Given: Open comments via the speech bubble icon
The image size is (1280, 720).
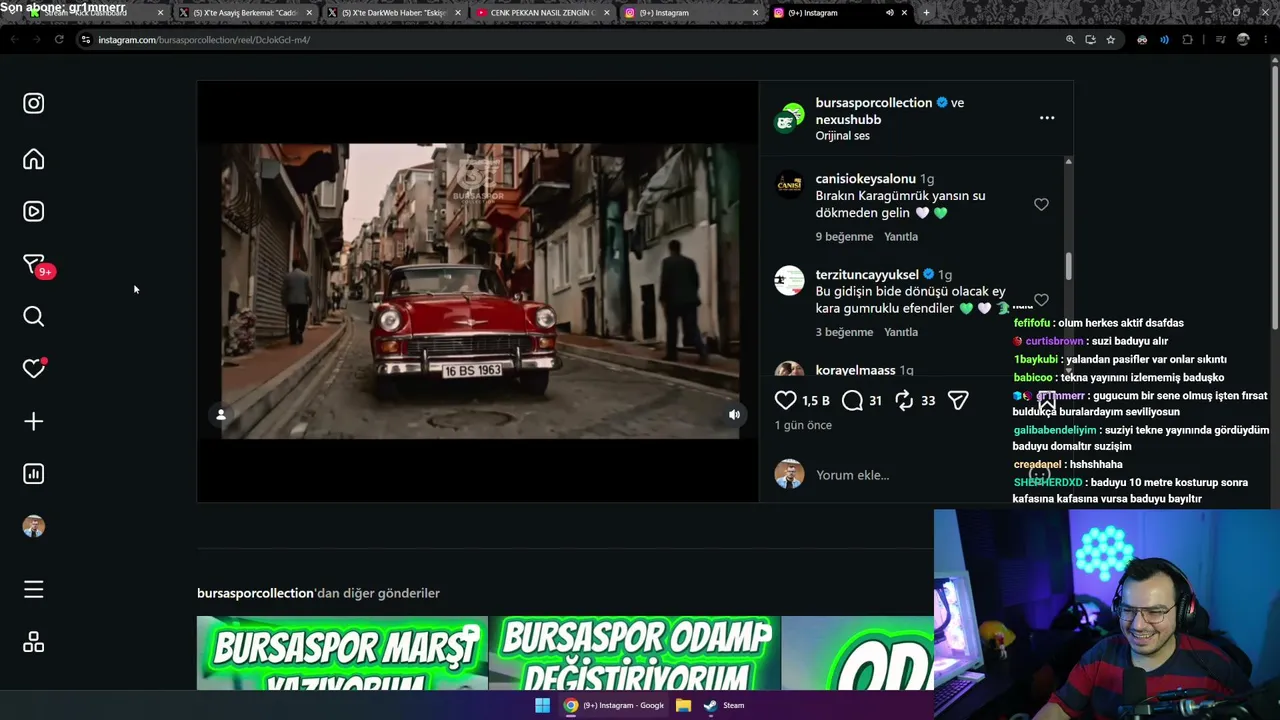Looking at the screenshot, I should tap(852, 400).
